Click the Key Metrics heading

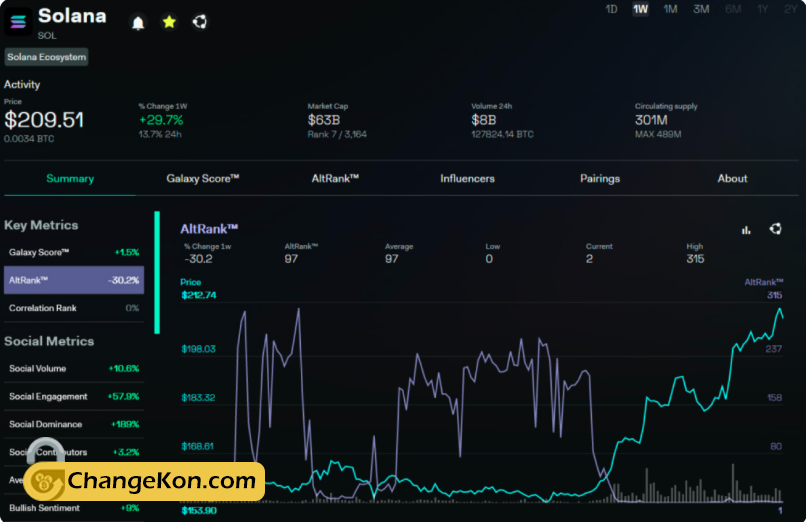[x=41, y=225]
